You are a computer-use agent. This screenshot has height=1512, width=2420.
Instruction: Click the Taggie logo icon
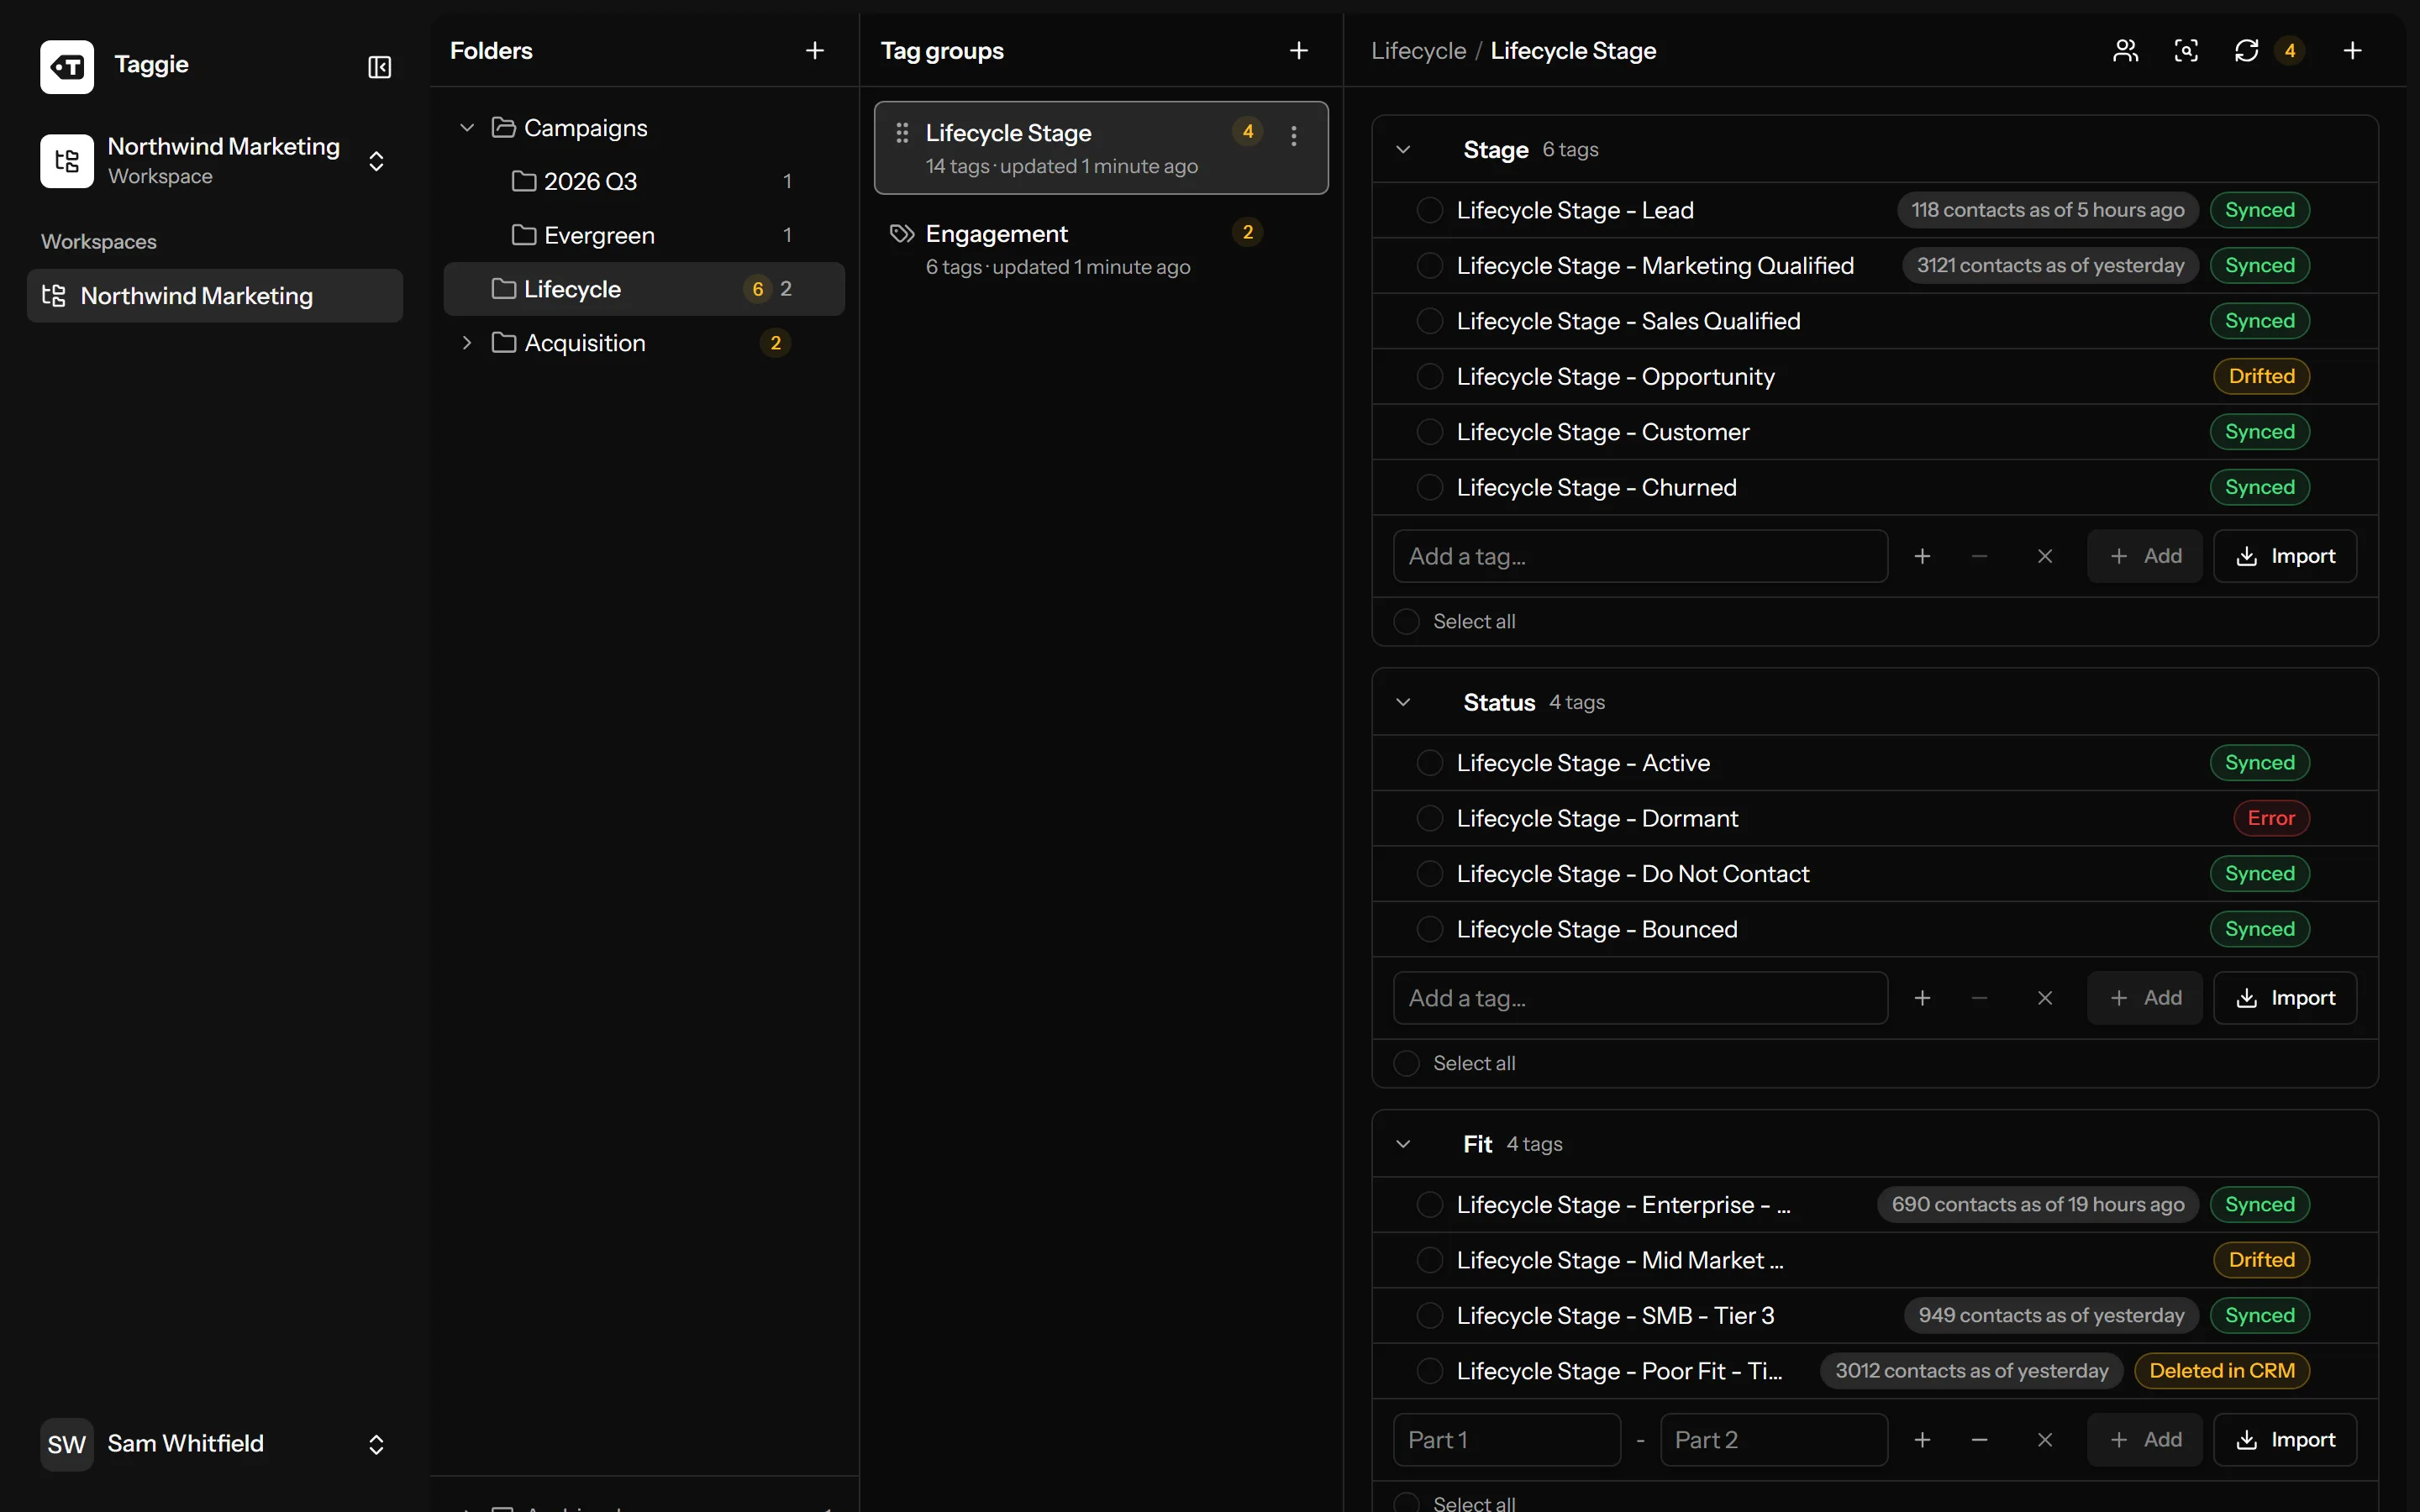point(67,67)
